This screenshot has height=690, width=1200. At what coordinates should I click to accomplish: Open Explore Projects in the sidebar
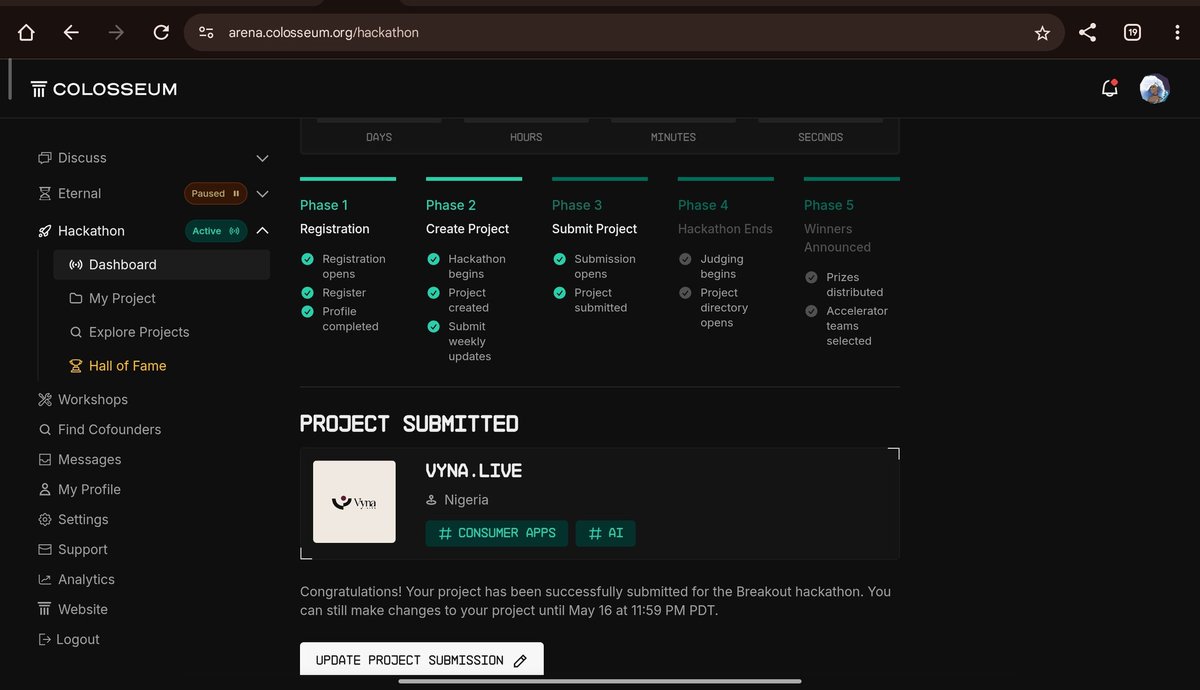click(x=139, y=332)
